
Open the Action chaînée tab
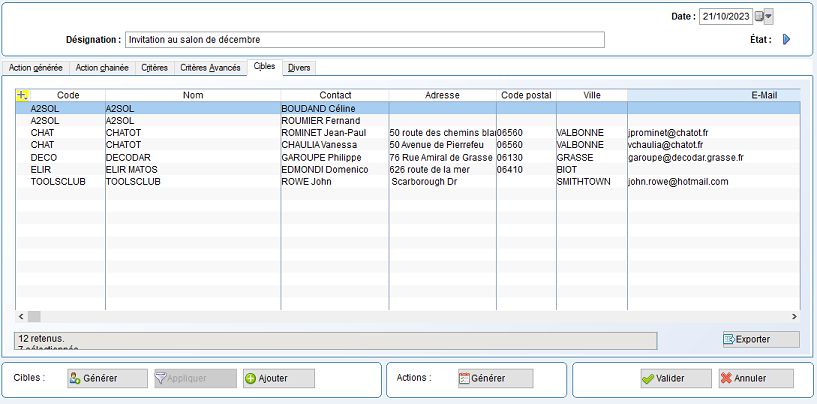pos(102,68)
